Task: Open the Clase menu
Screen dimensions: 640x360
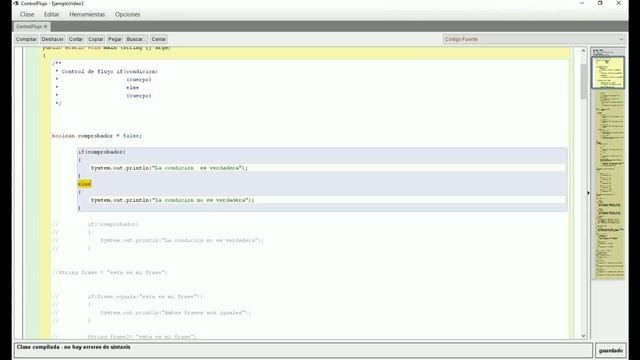Action: pos(27,14)
